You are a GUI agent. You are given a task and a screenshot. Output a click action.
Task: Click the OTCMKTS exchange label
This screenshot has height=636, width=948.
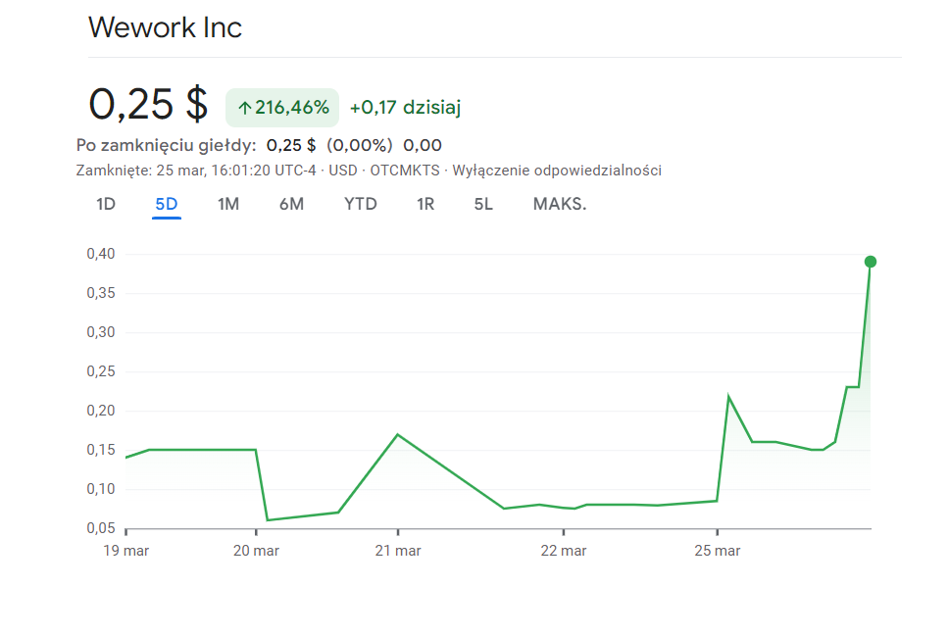pos(405,170)
